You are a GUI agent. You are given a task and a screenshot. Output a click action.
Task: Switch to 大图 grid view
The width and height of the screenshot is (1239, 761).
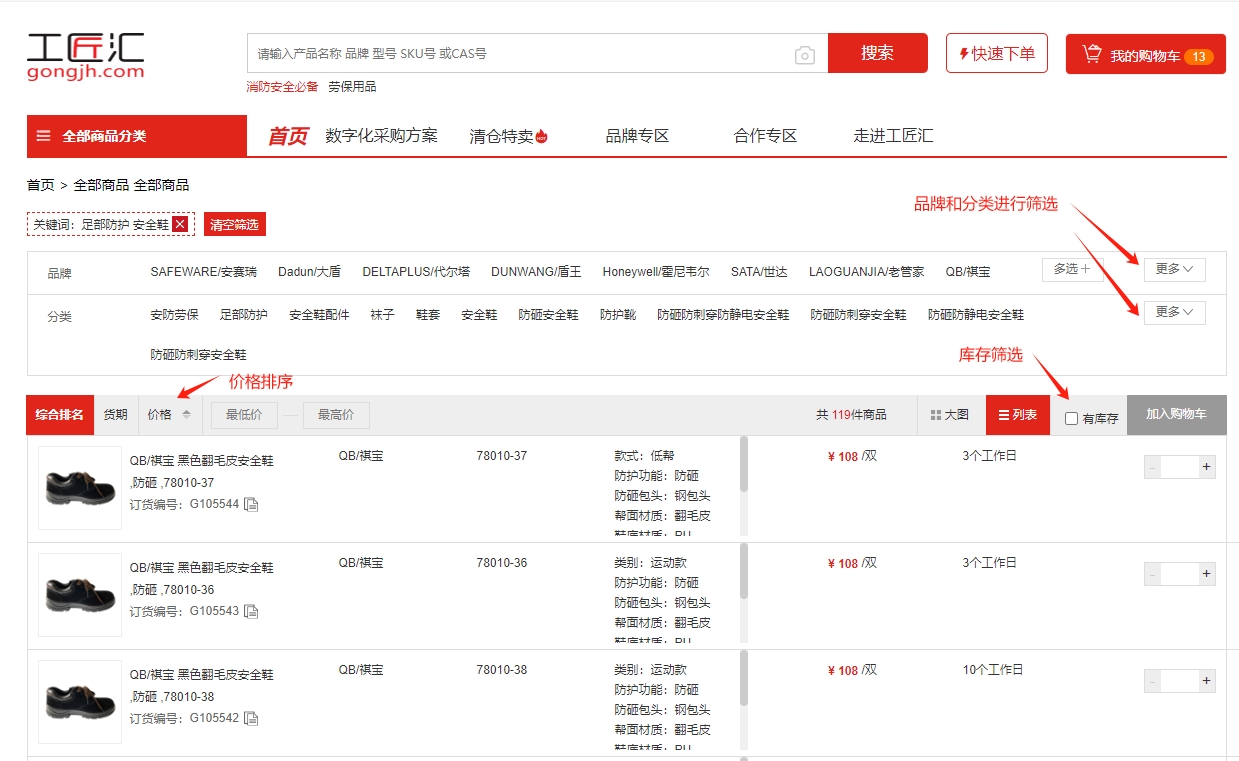click(950, 415)
